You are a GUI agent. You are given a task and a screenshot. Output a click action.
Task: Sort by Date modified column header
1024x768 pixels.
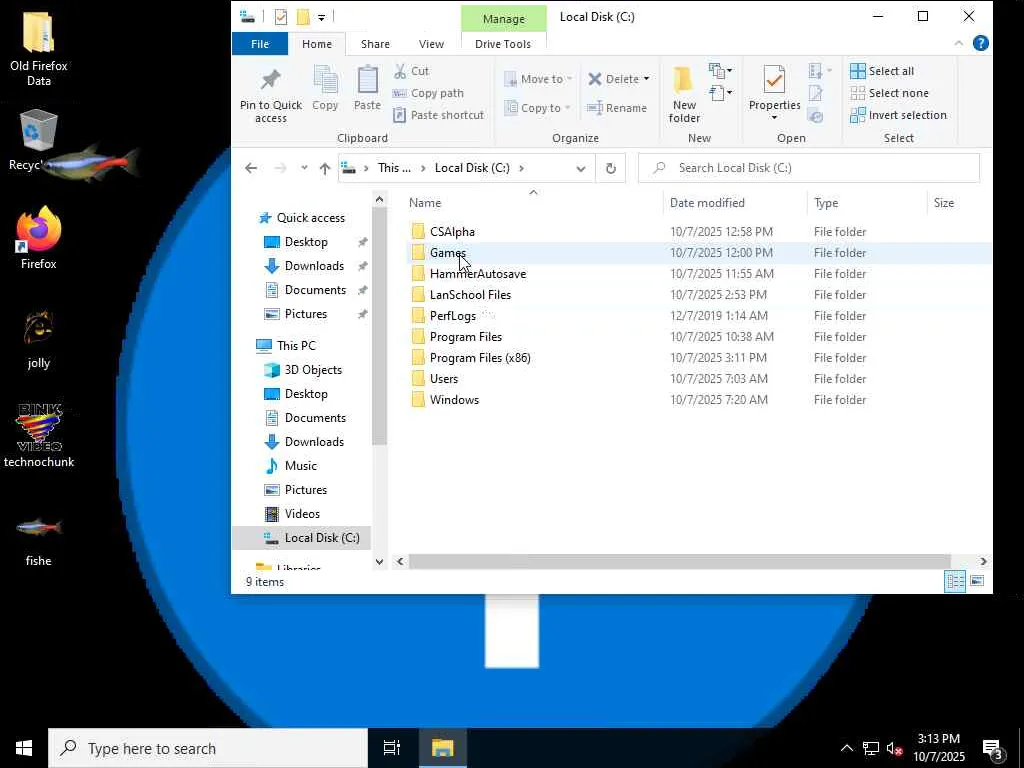pos(735,202)
